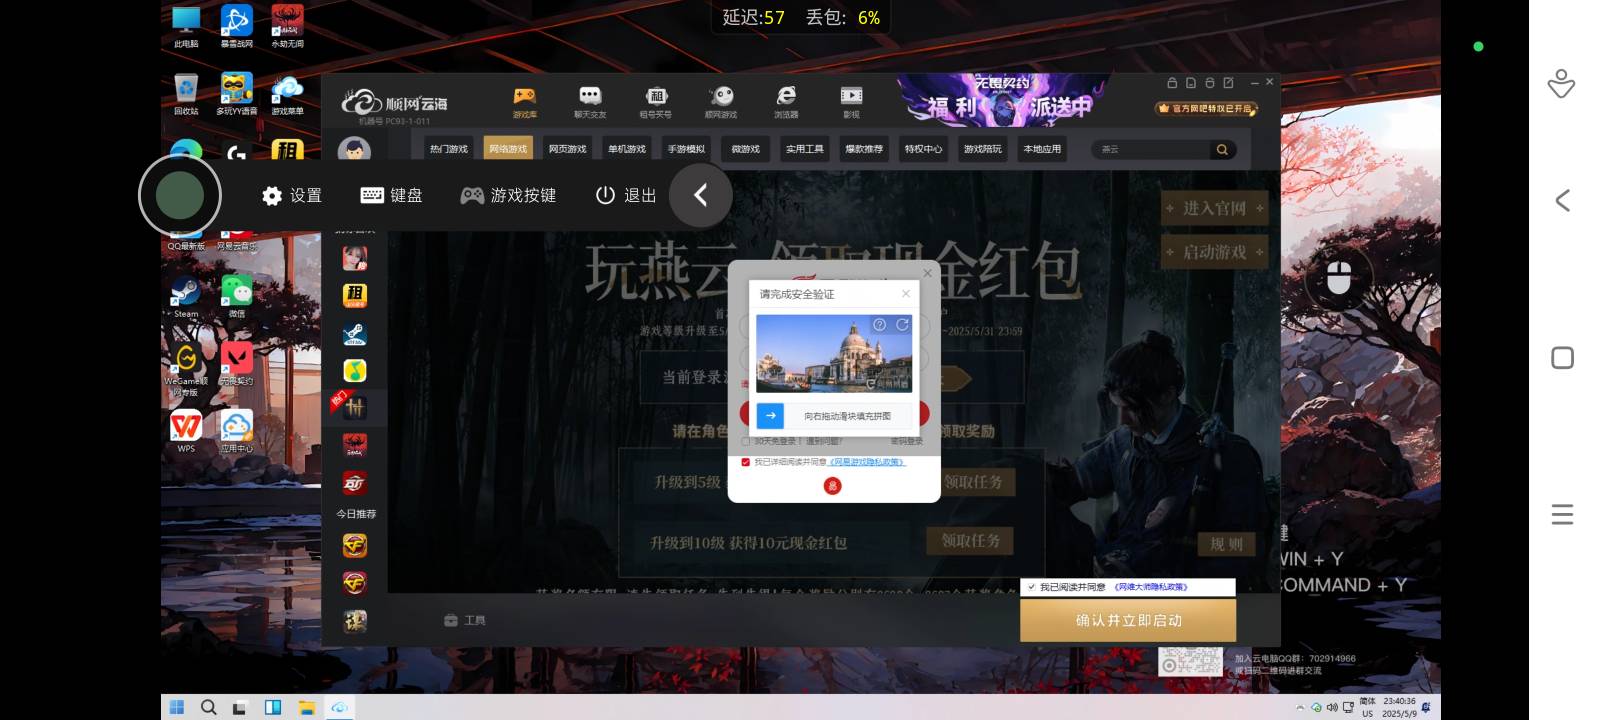Open 无畏契约 desktop icon
This screenshot has width=1600, height=720.
point(236,364)
